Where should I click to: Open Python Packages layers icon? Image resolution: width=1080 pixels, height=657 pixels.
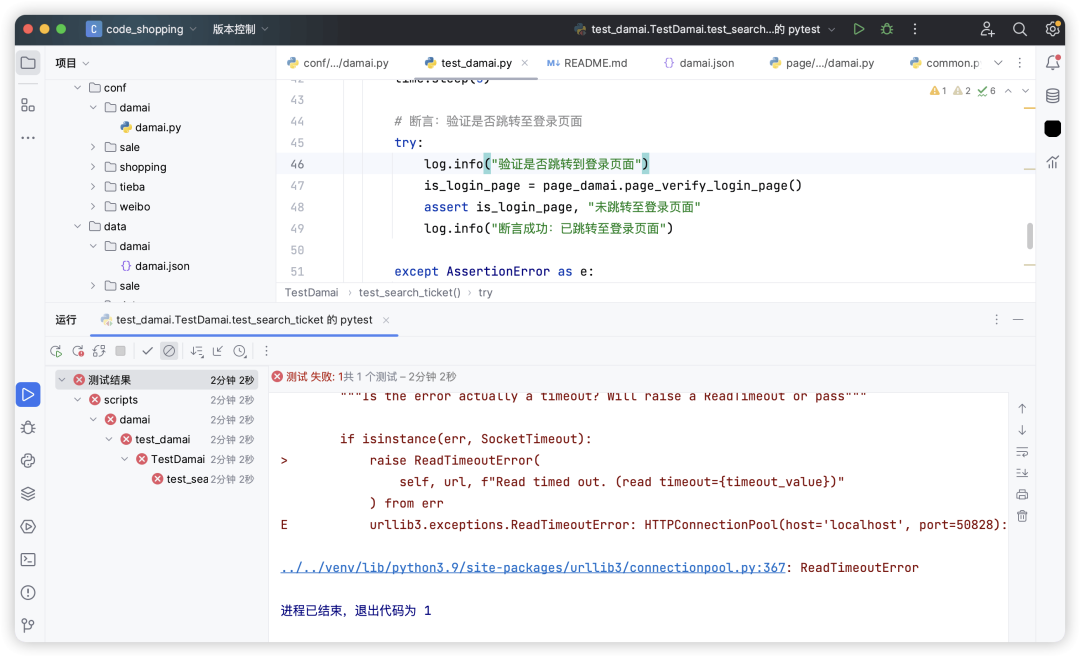pyautogui.click(x=28, y=494)
